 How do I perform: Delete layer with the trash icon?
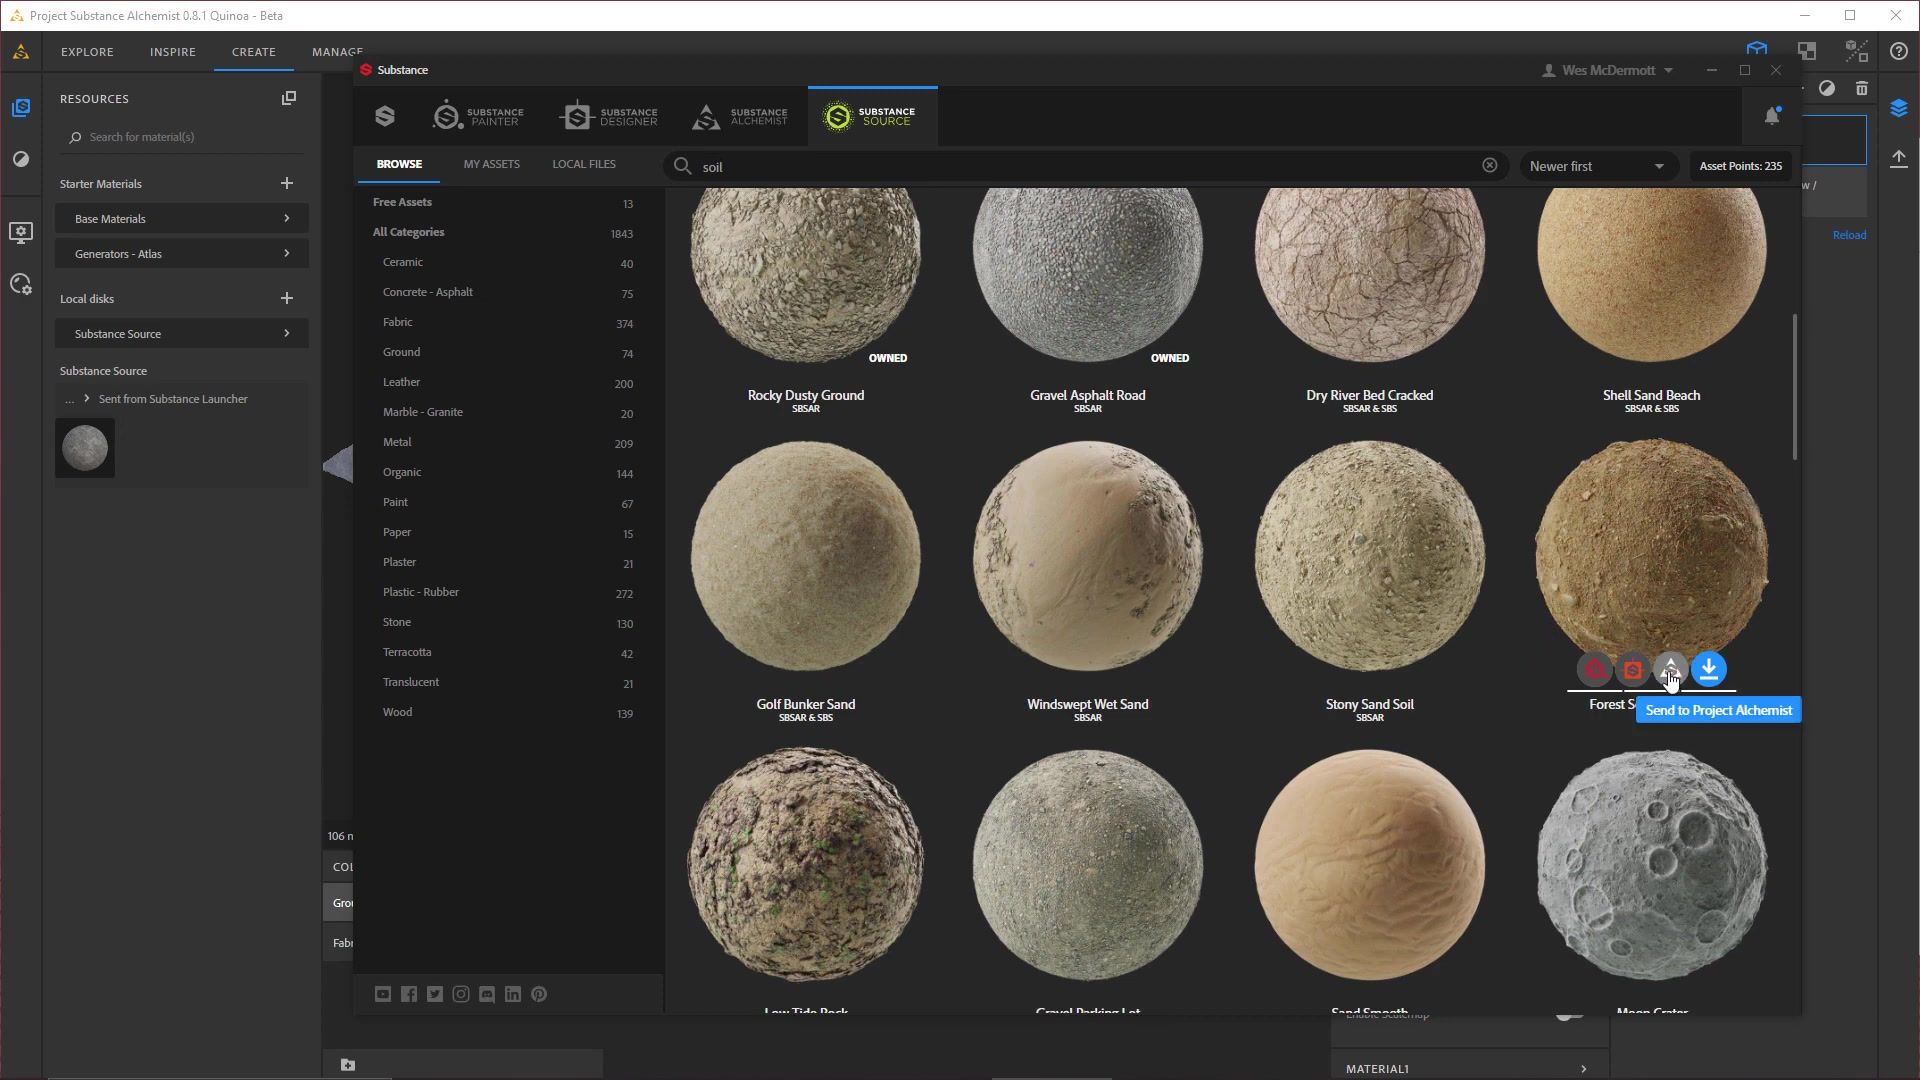coord(1861,88)
